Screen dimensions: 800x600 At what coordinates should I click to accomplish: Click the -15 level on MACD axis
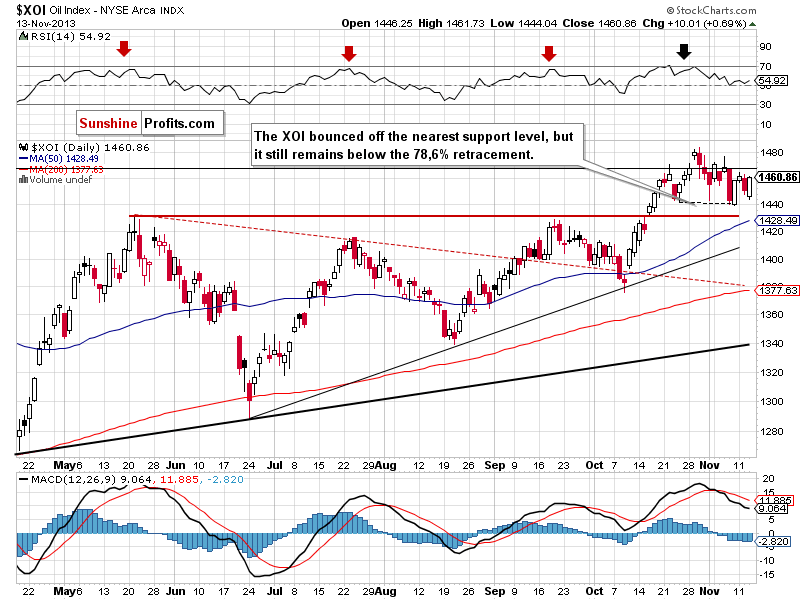coord(767,575)
